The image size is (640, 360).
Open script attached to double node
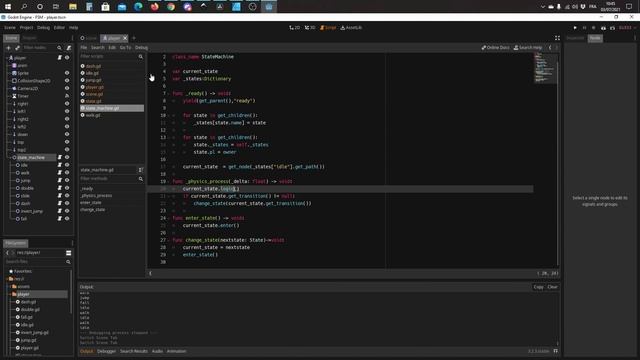coord(60,188)
